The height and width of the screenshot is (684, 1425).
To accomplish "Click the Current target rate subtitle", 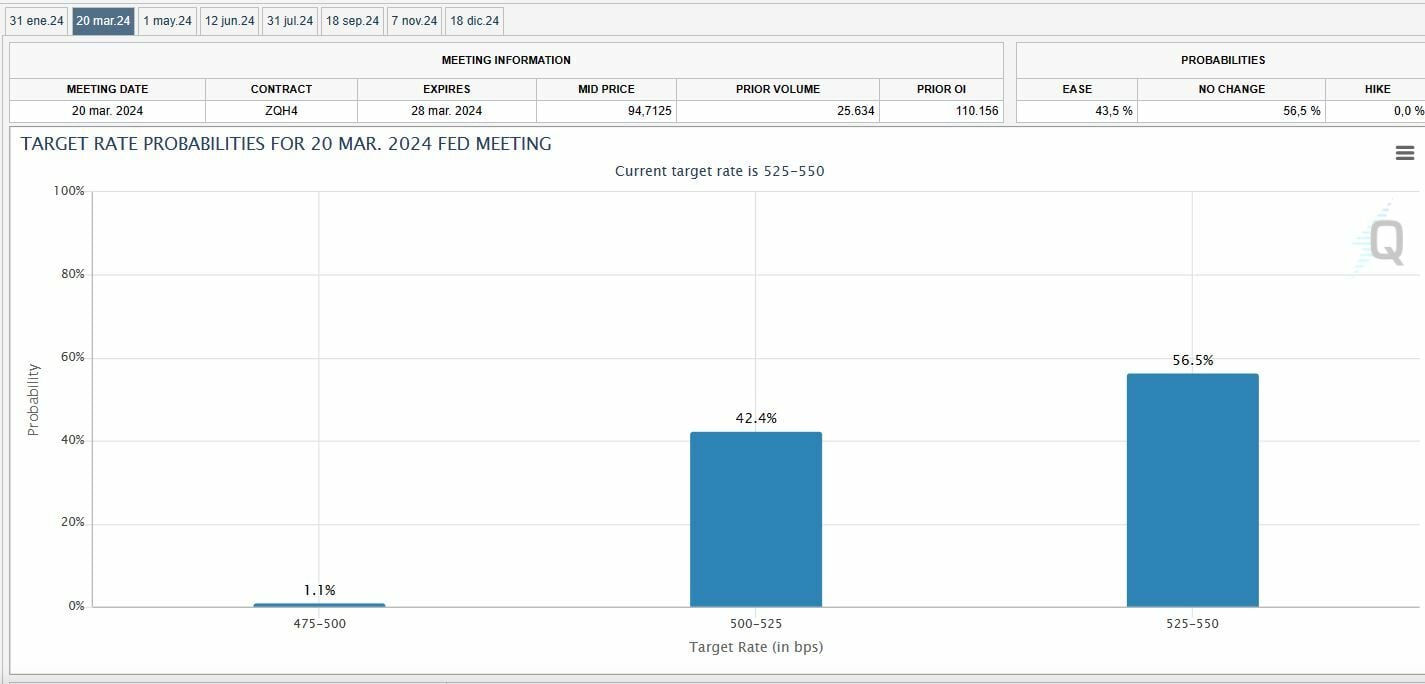I will pyautogui.click(x=719, y=171).
